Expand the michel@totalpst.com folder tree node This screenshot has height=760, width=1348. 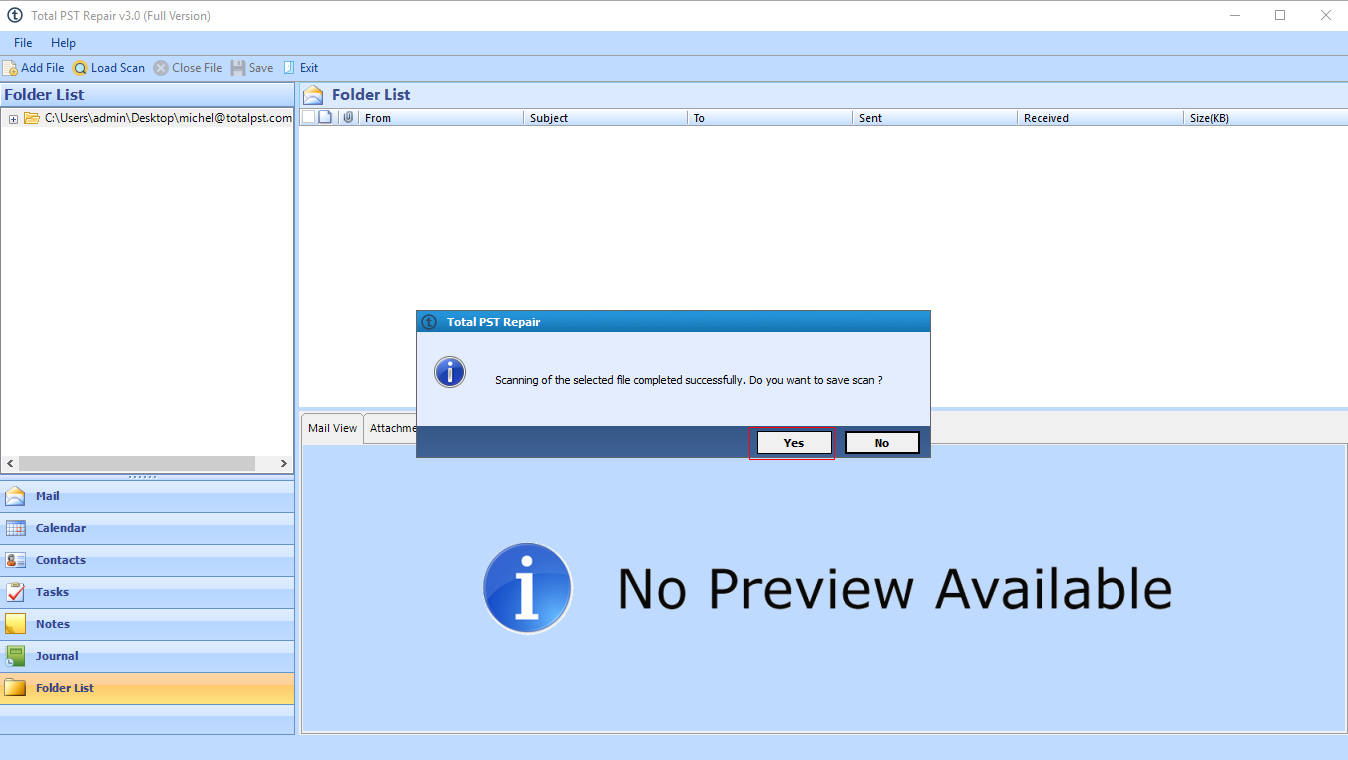pyautogui.click(x=14, y=119)
